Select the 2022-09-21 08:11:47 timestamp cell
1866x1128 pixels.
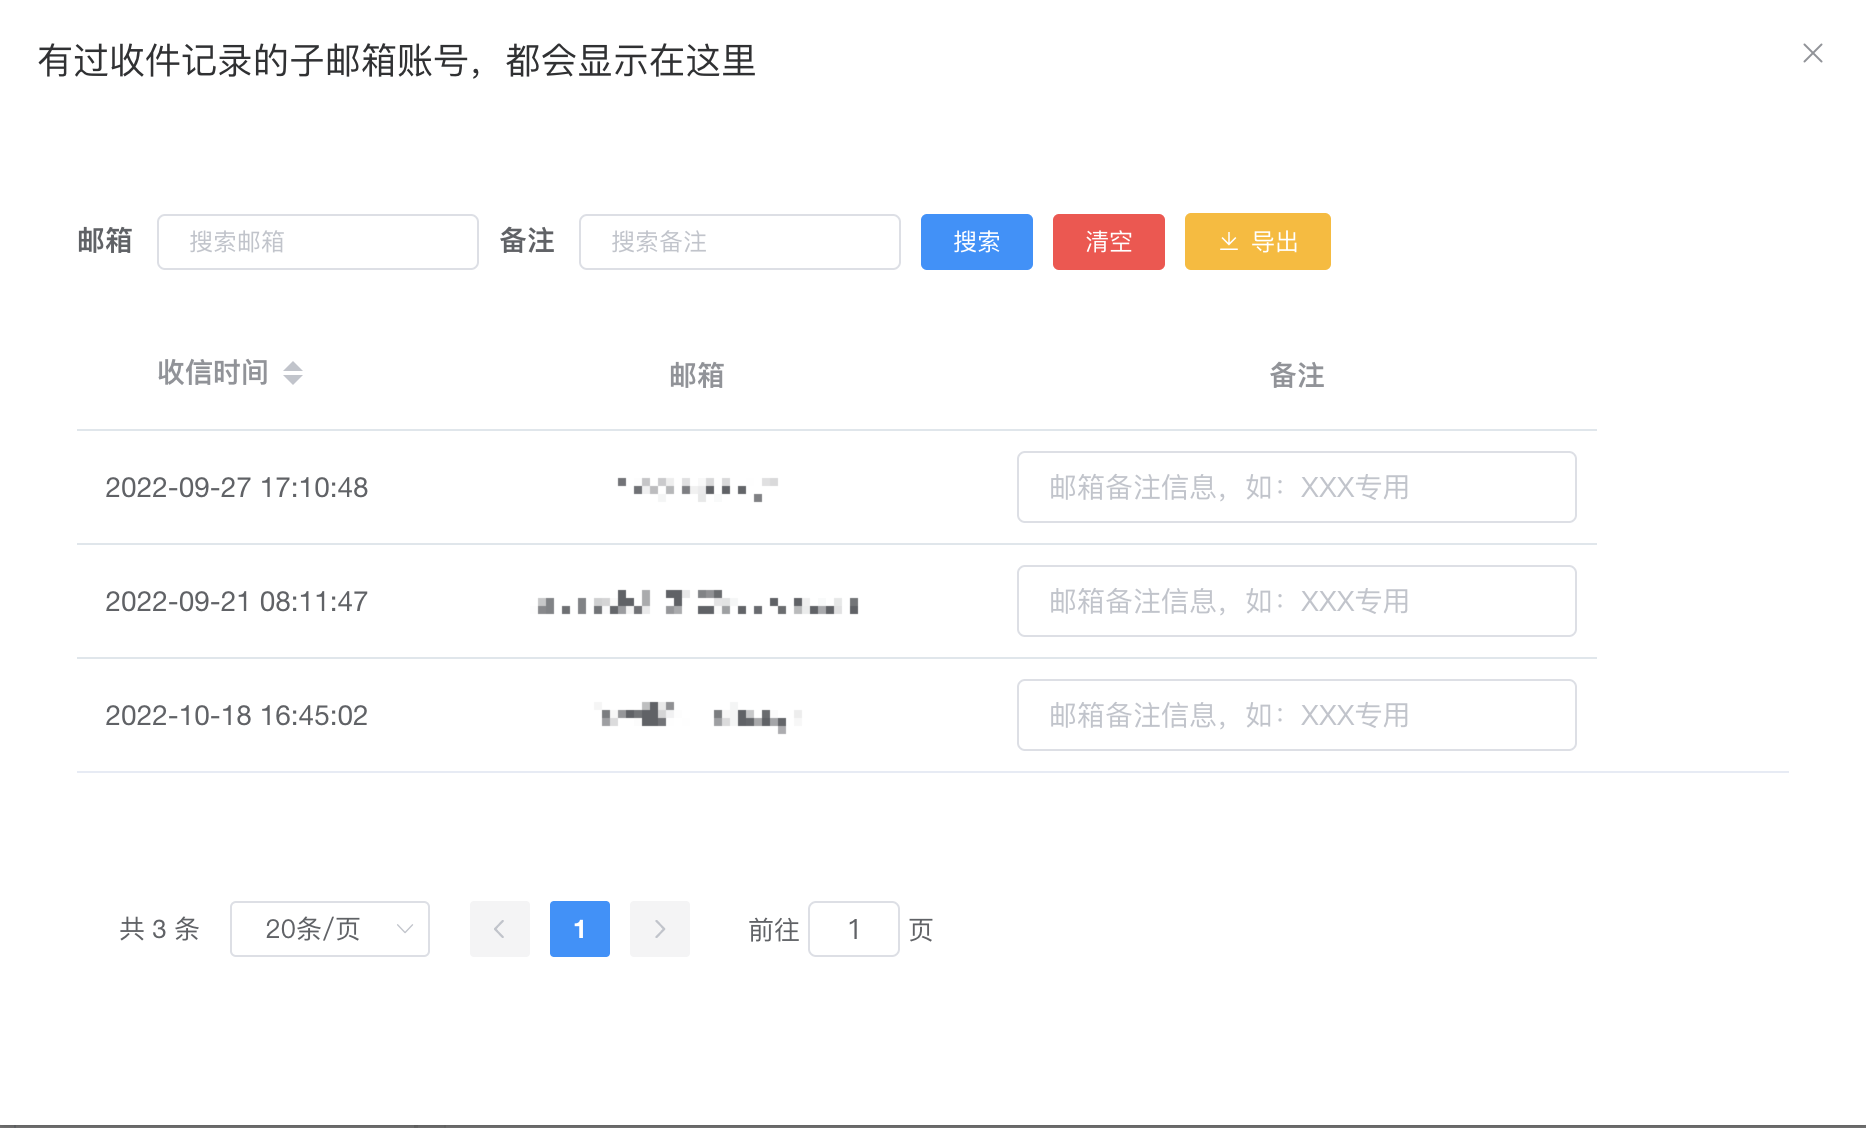(237, 602)
